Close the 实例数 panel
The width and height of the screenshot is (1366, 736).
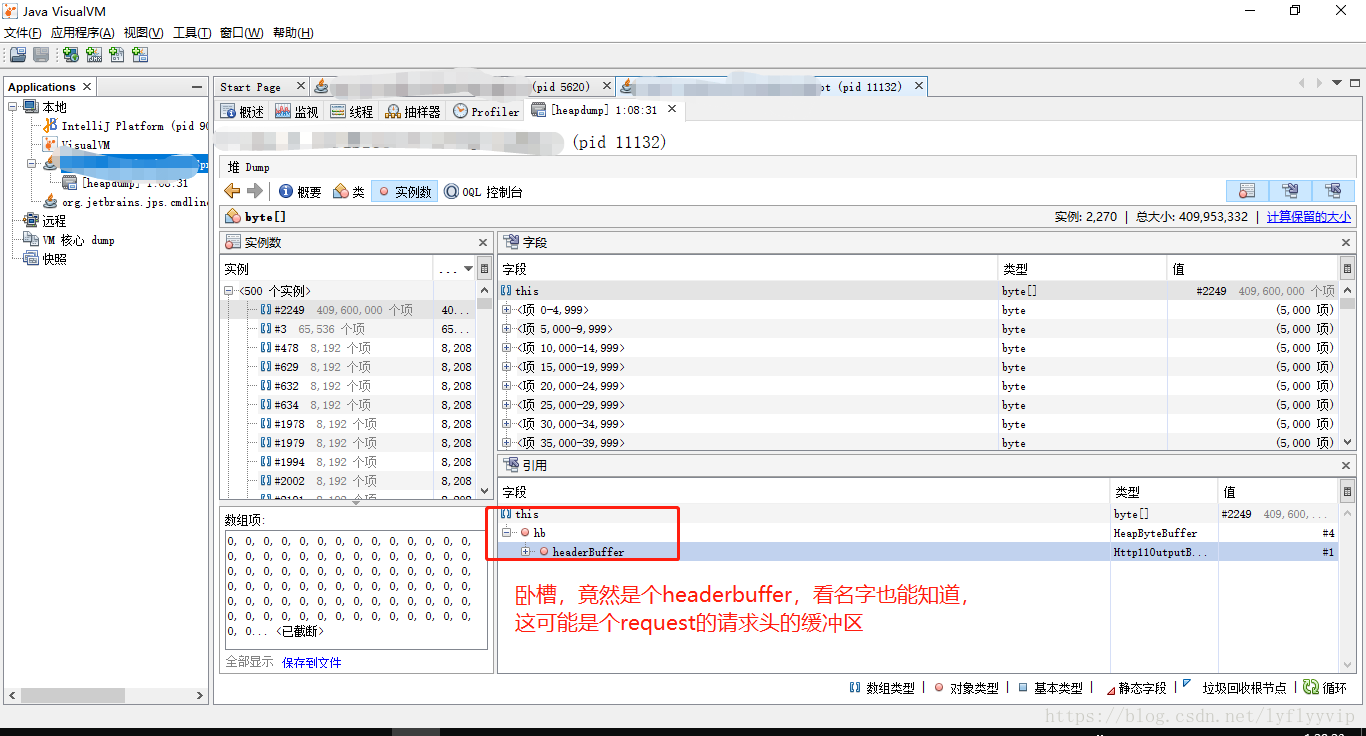(482, 242)
